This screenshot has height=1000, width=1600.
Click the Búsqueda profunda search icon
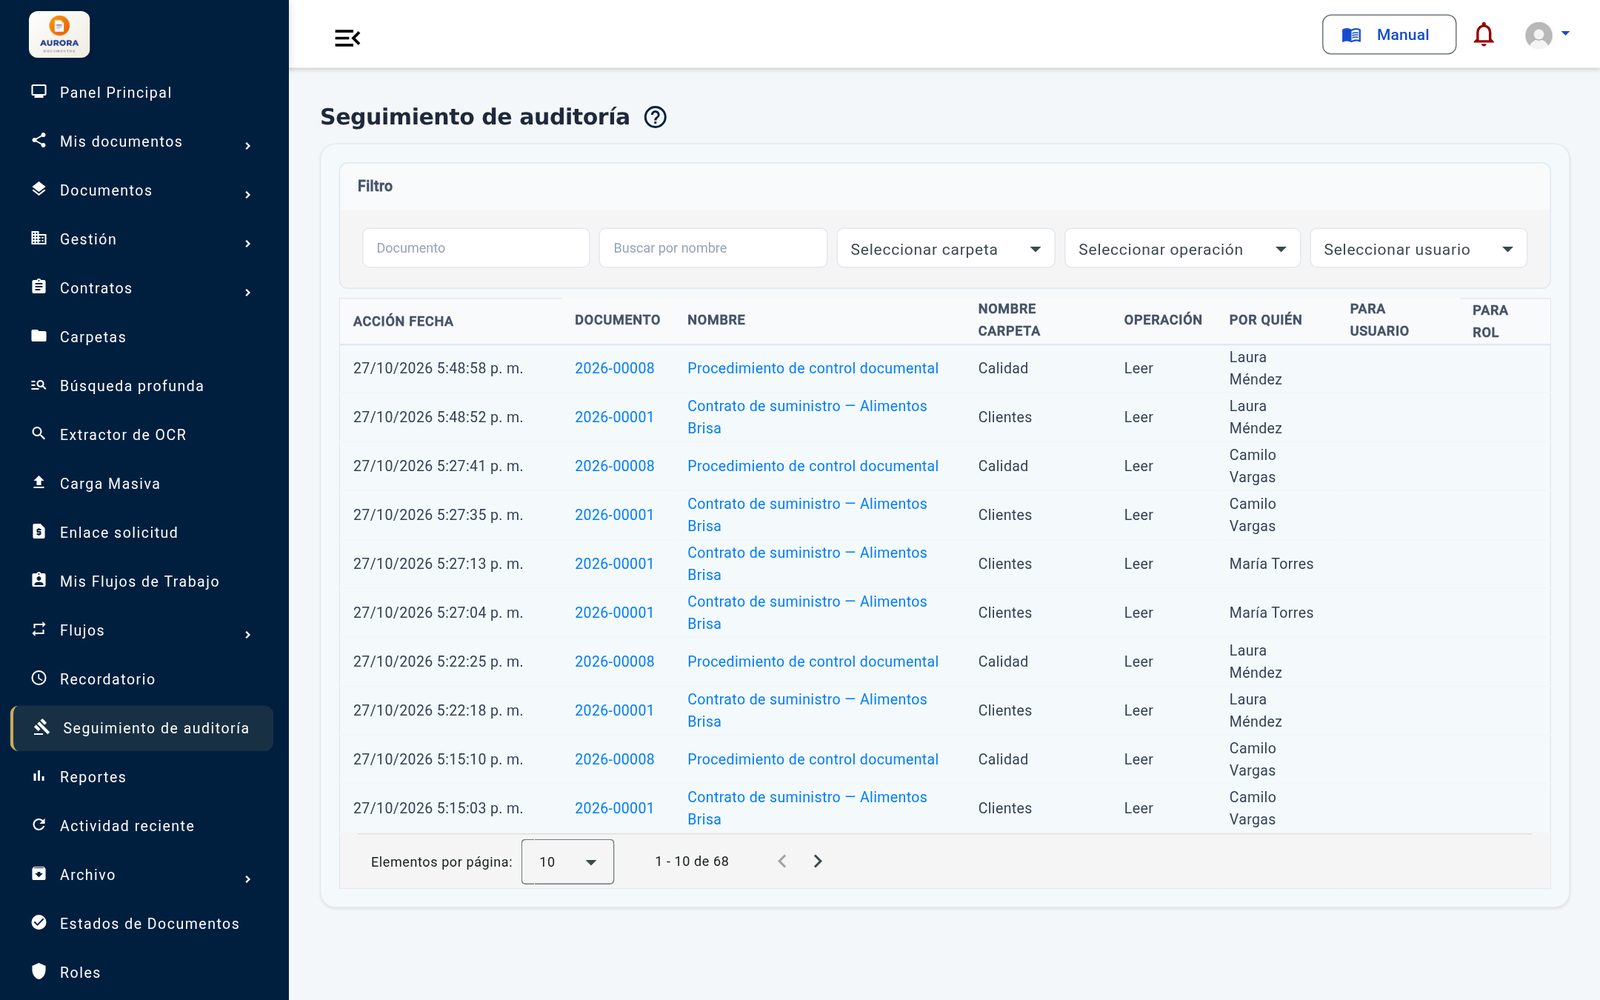click(39, 385)
